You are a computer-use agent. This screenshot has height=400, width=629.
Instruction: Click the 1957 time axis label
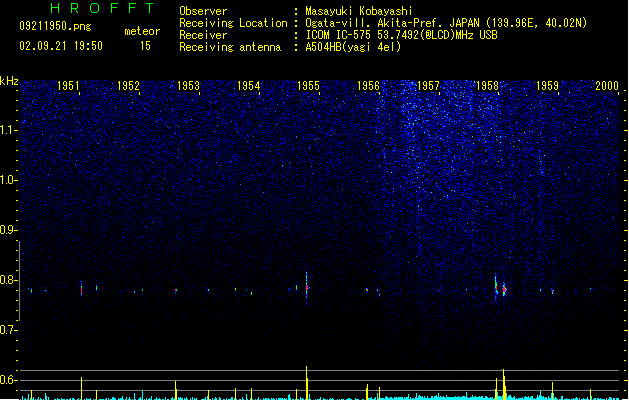pos(428,85)
